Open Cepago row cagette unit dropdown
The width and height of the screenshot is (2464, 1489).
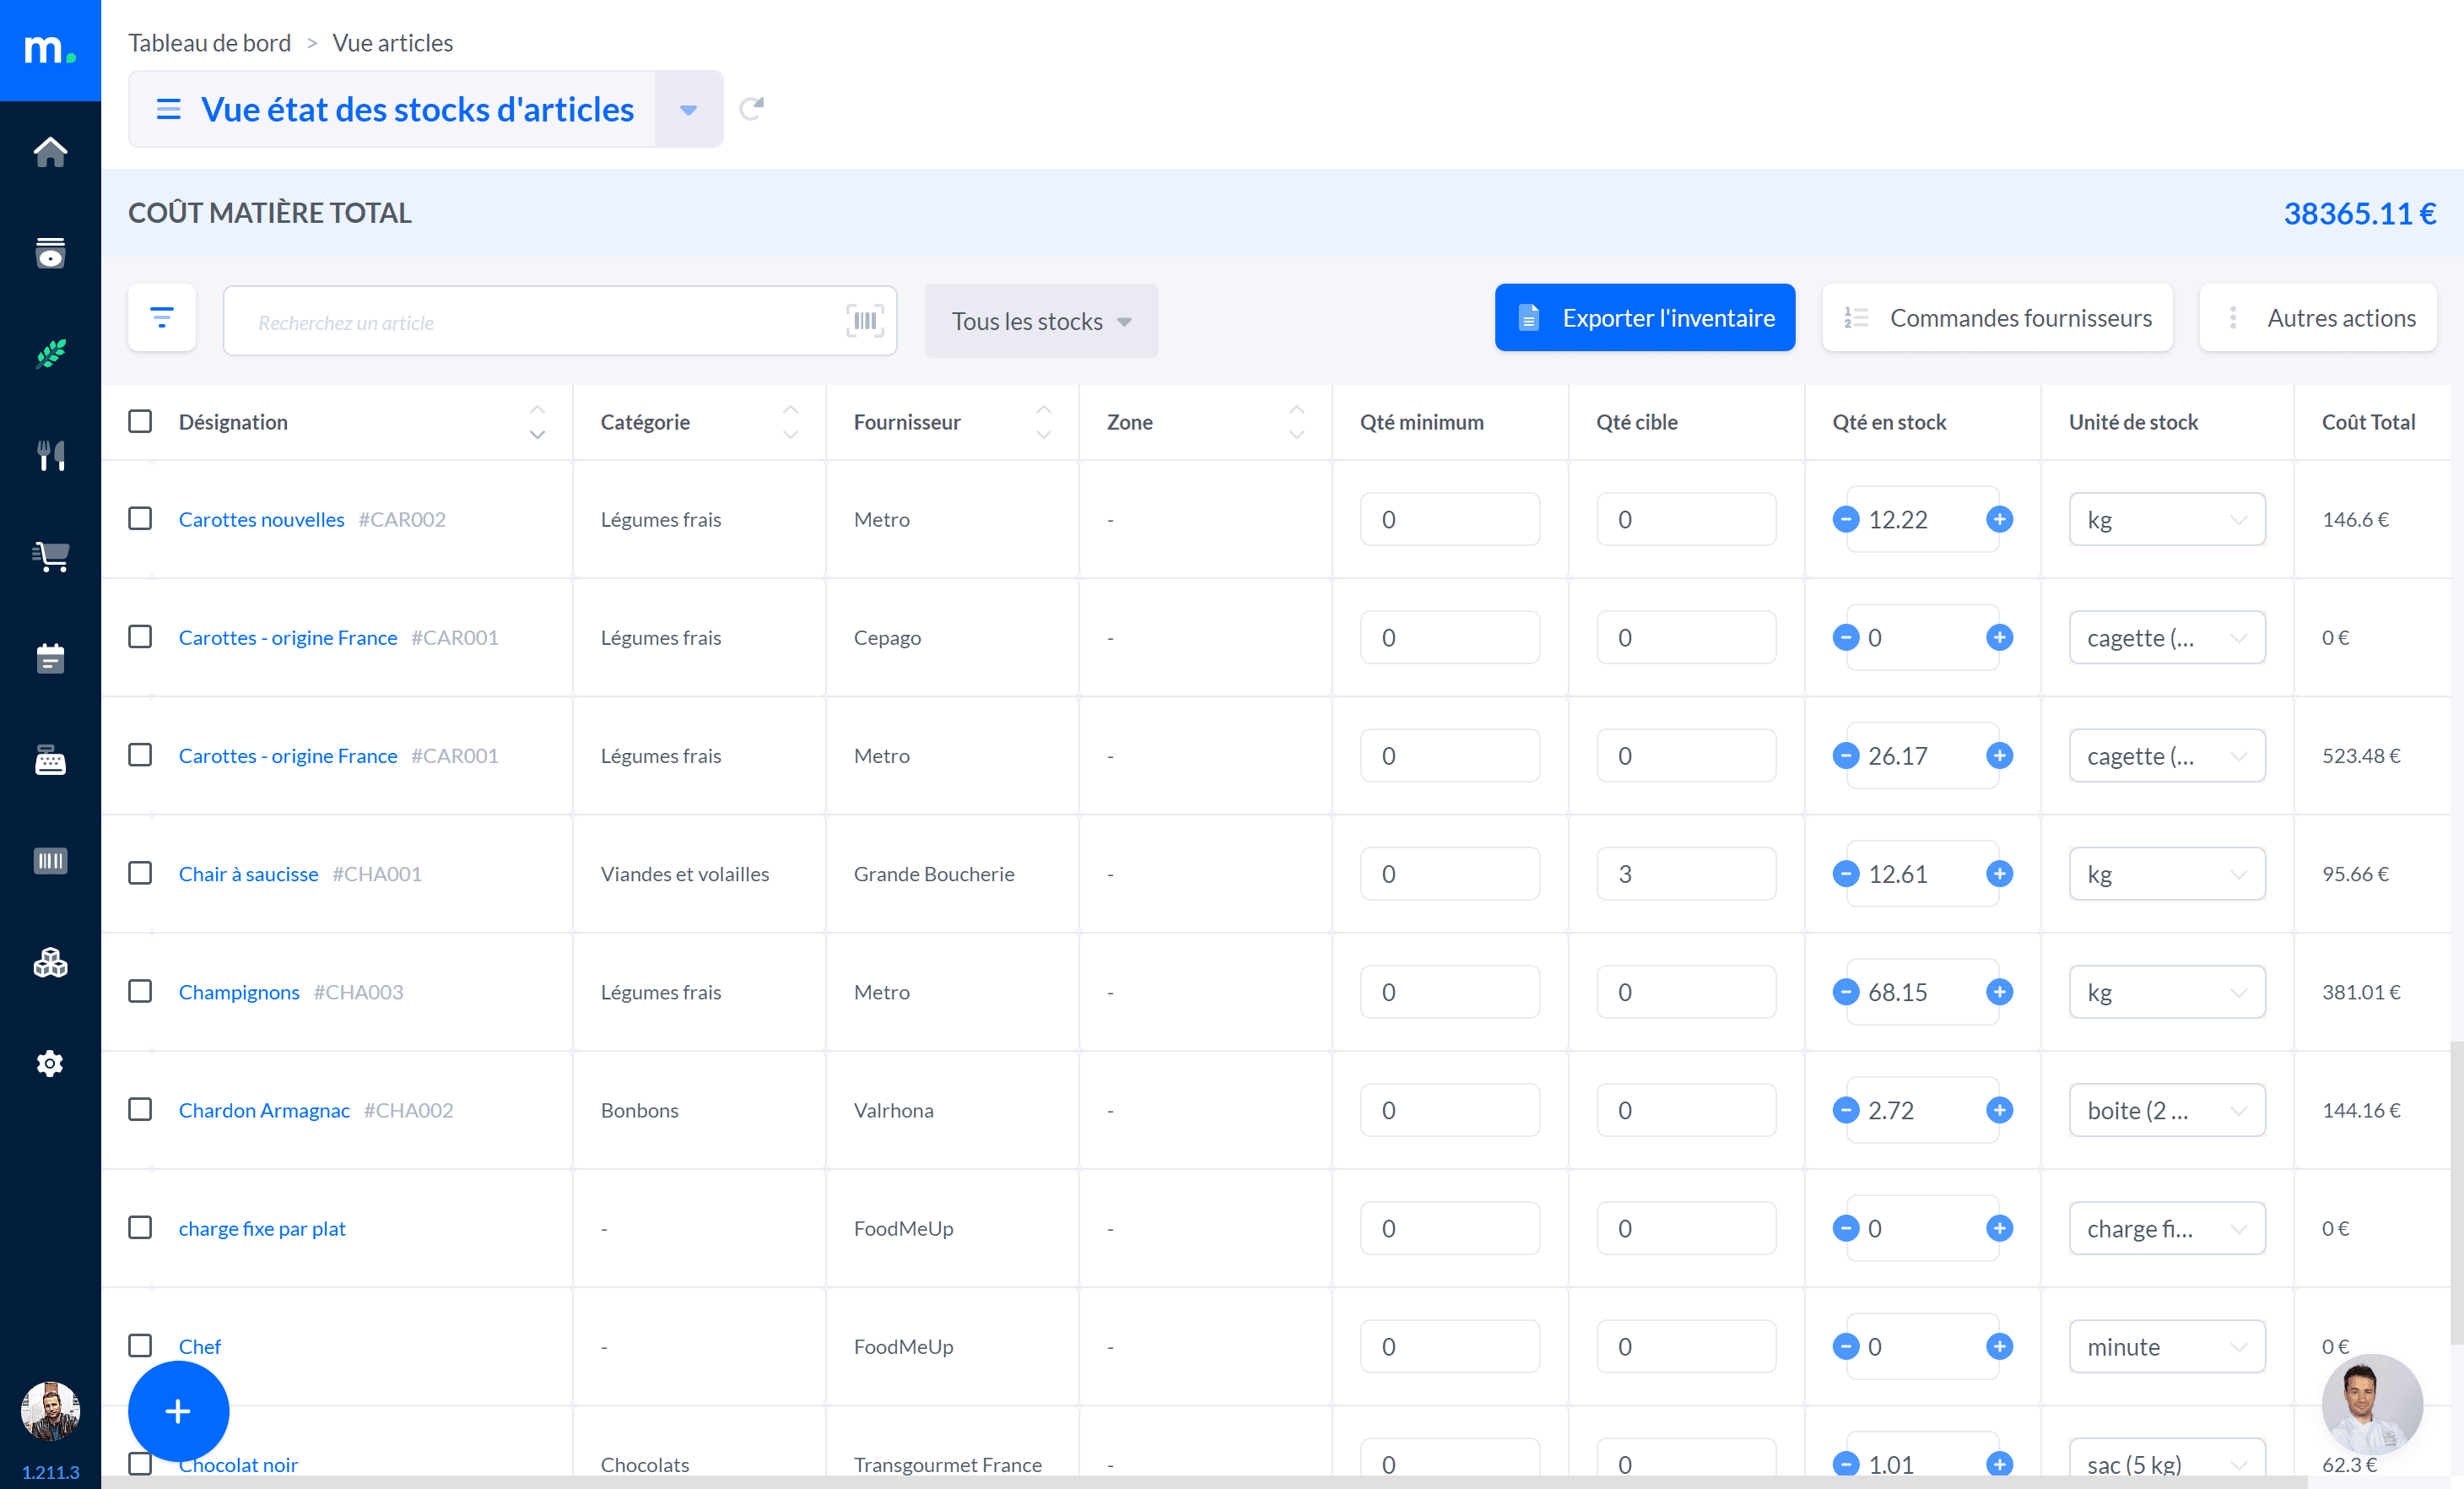click(x=2167, y=637)
